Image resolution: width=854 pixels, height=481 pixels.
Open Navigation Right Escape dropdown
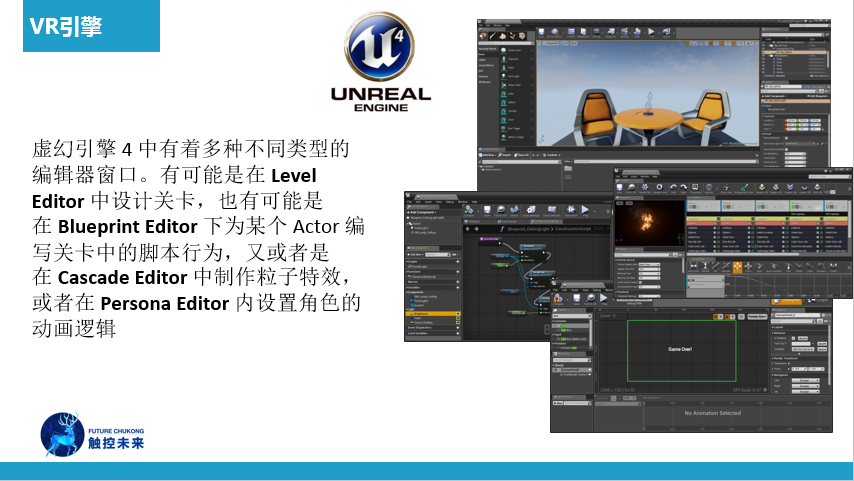point(806,386)
